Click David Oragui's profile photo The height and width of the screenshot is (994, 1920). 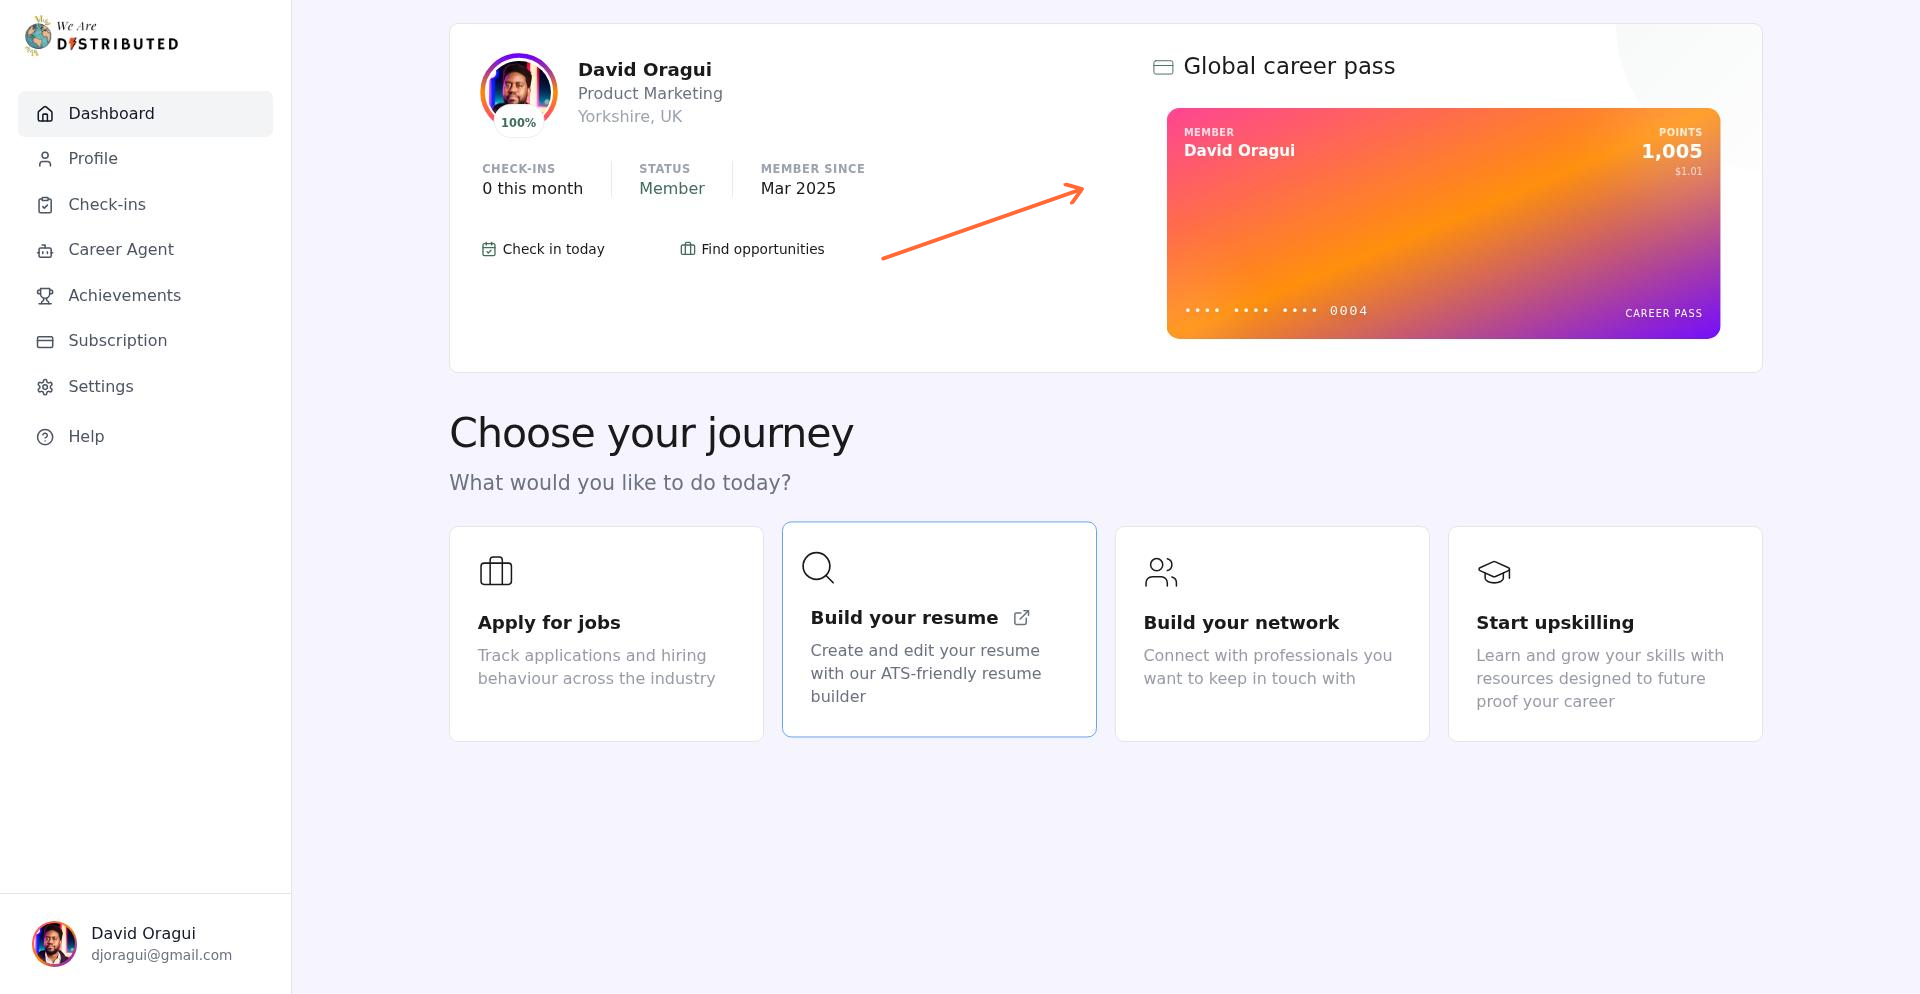[518, 88]
